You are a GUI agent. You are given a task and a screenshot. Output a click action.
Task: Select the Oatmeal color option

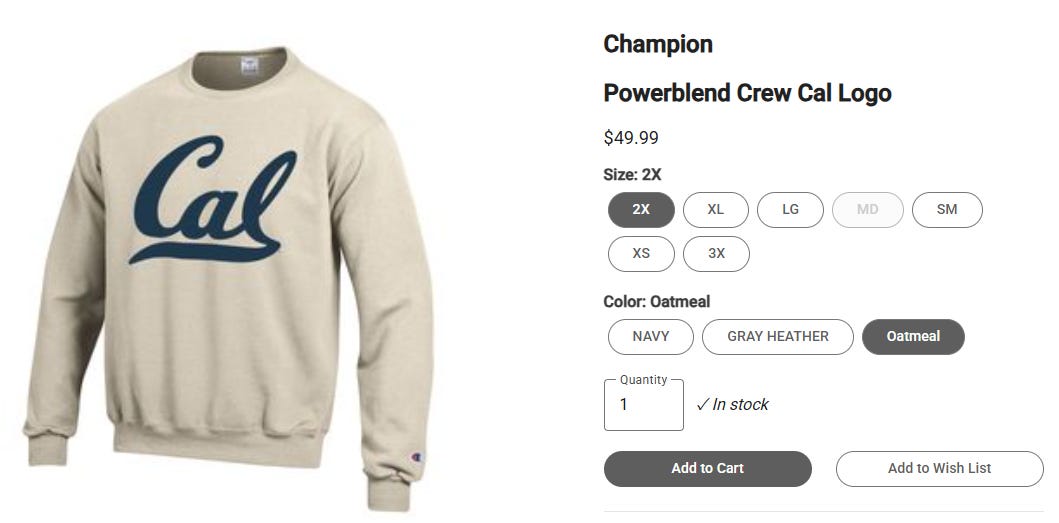click(x=913, y=337)
